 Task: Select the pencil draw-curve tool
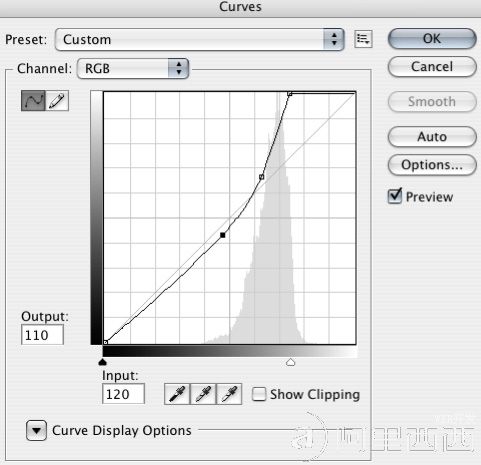tap(57, 101)
